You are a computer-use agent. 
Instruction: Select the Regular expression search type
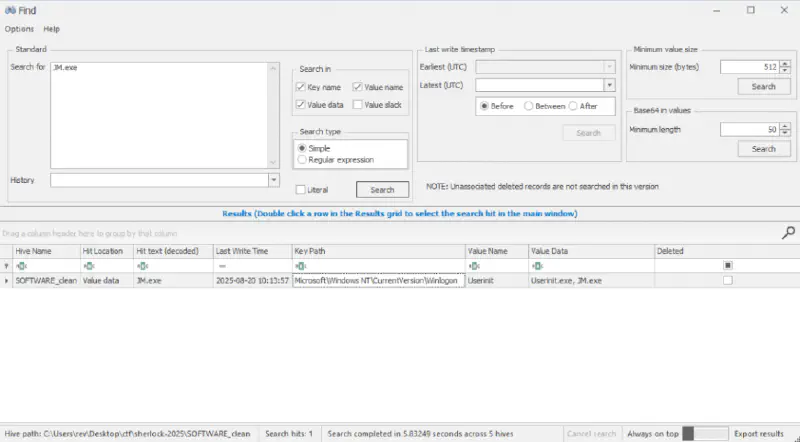[302, 159]
